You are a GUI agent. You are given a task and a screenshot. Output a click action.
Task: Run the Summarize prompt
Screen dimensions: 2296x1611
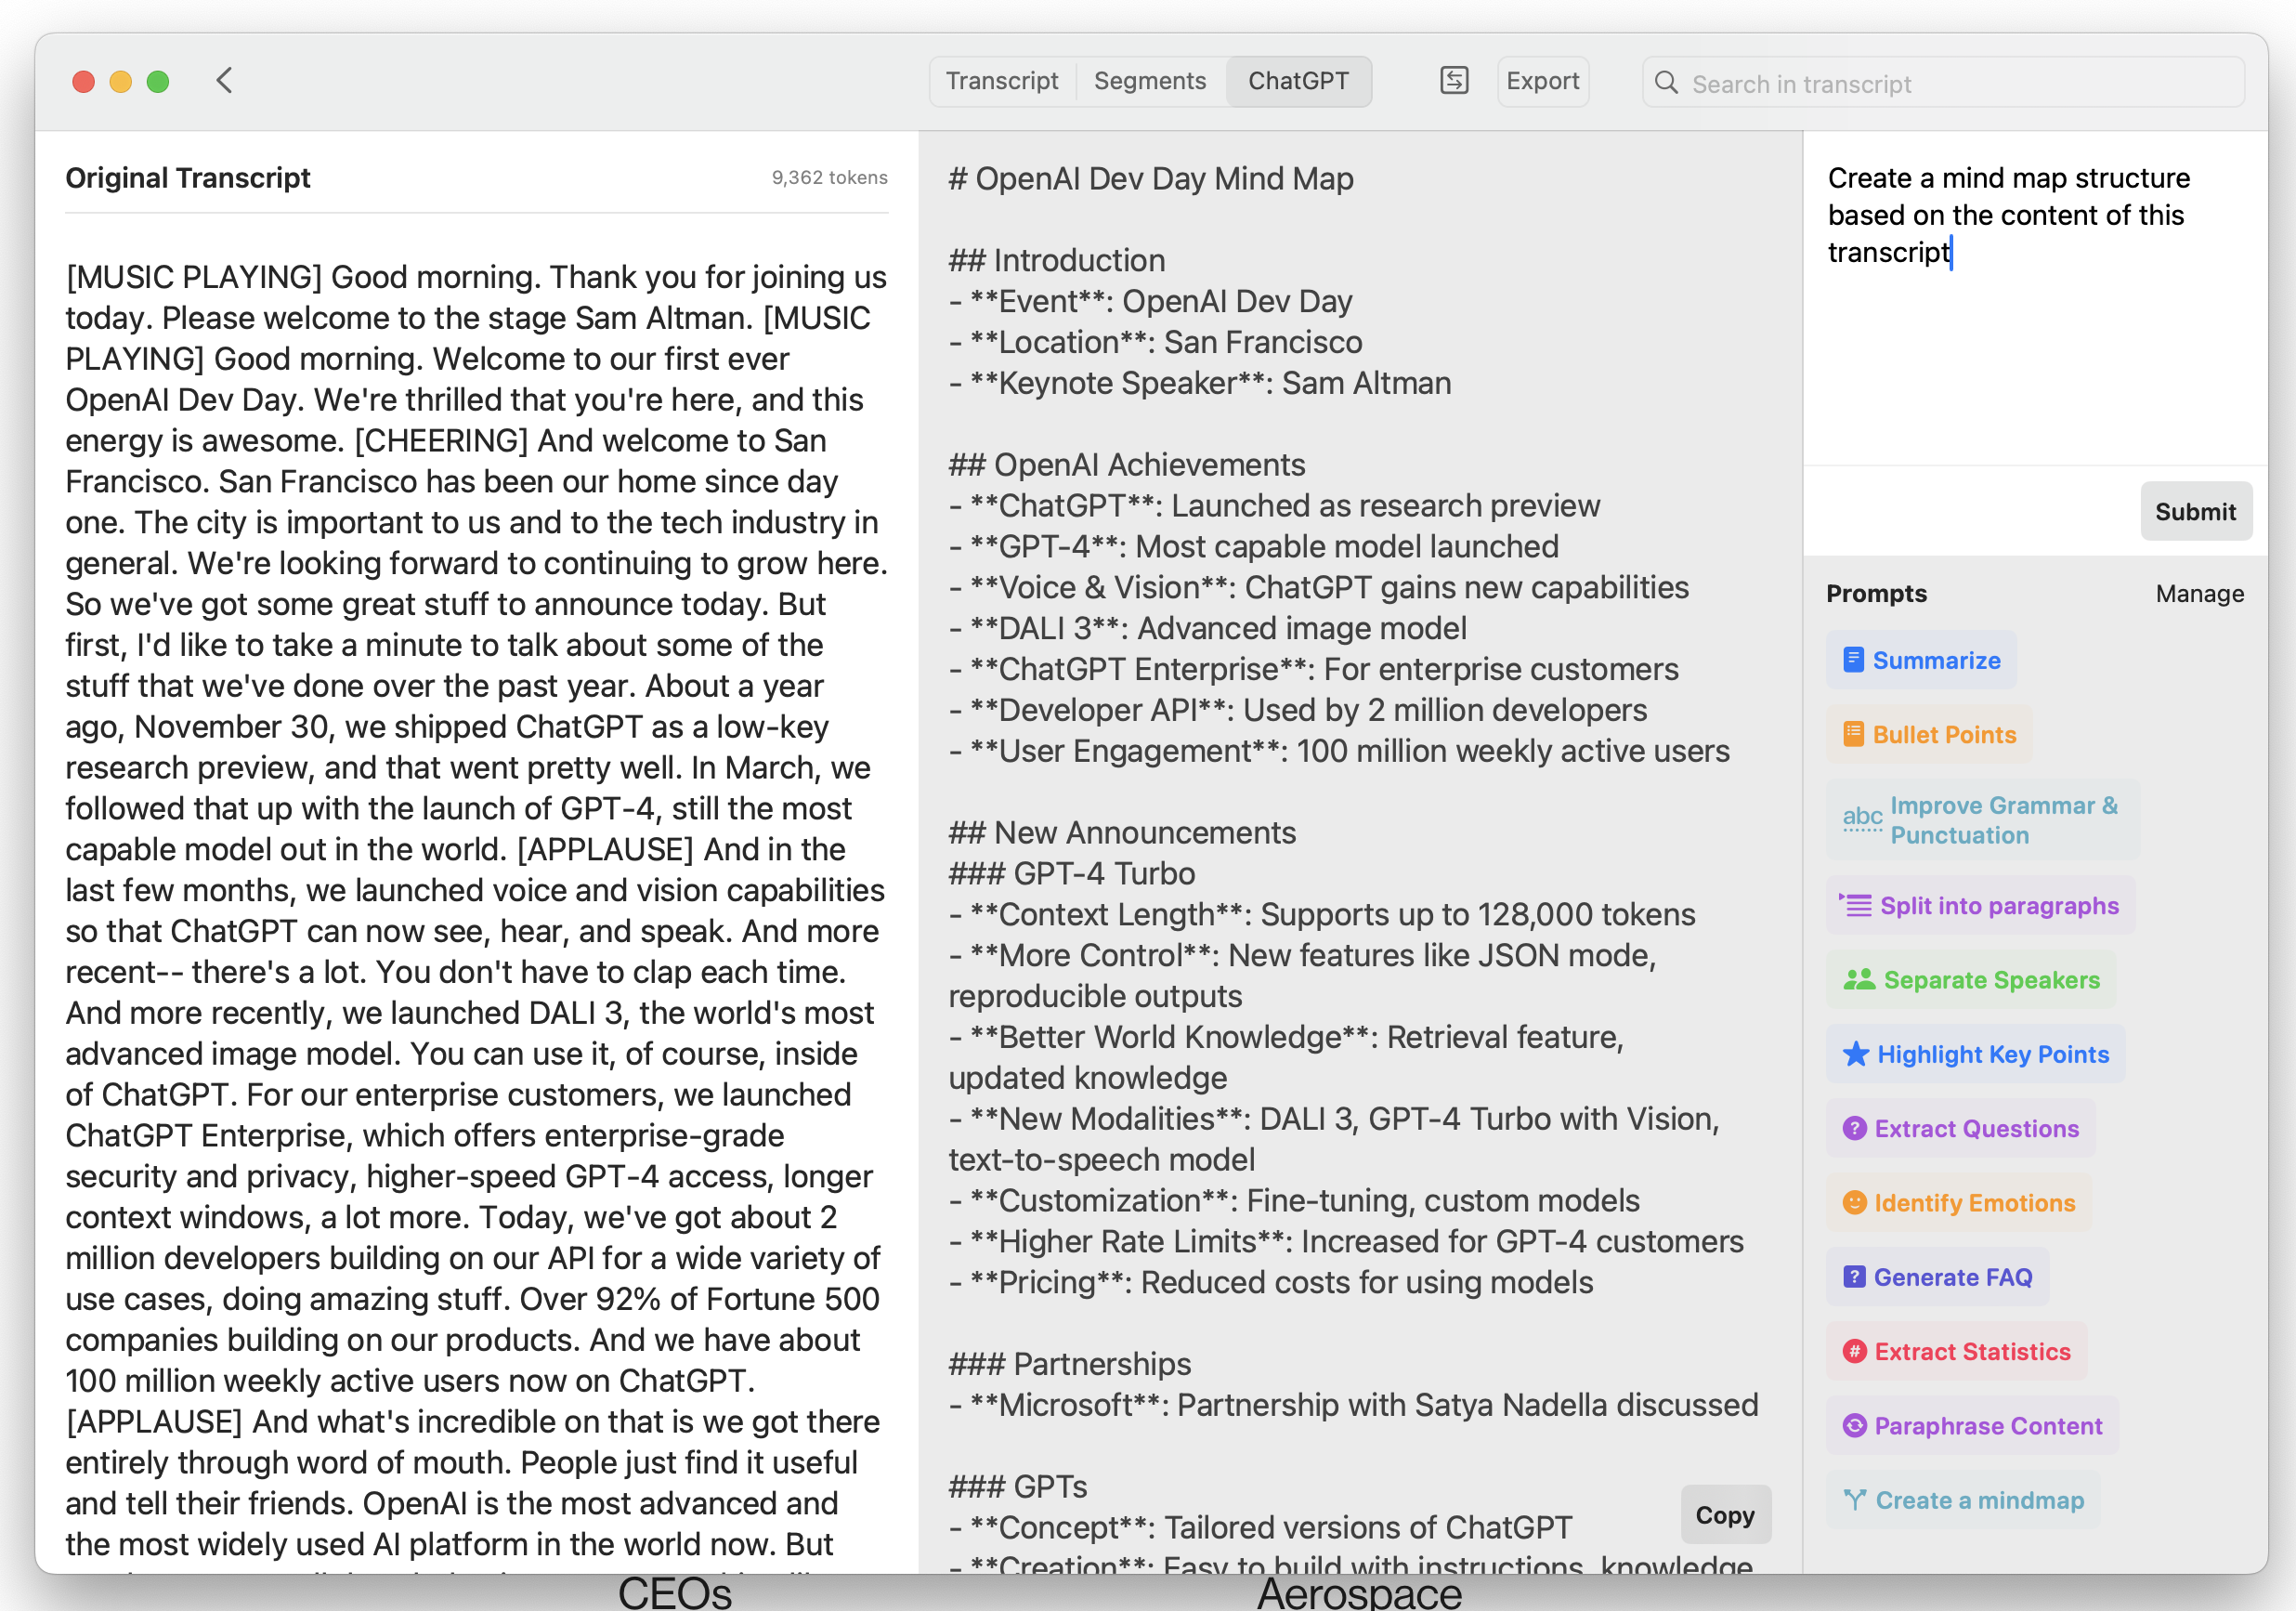pos(1920,660)
